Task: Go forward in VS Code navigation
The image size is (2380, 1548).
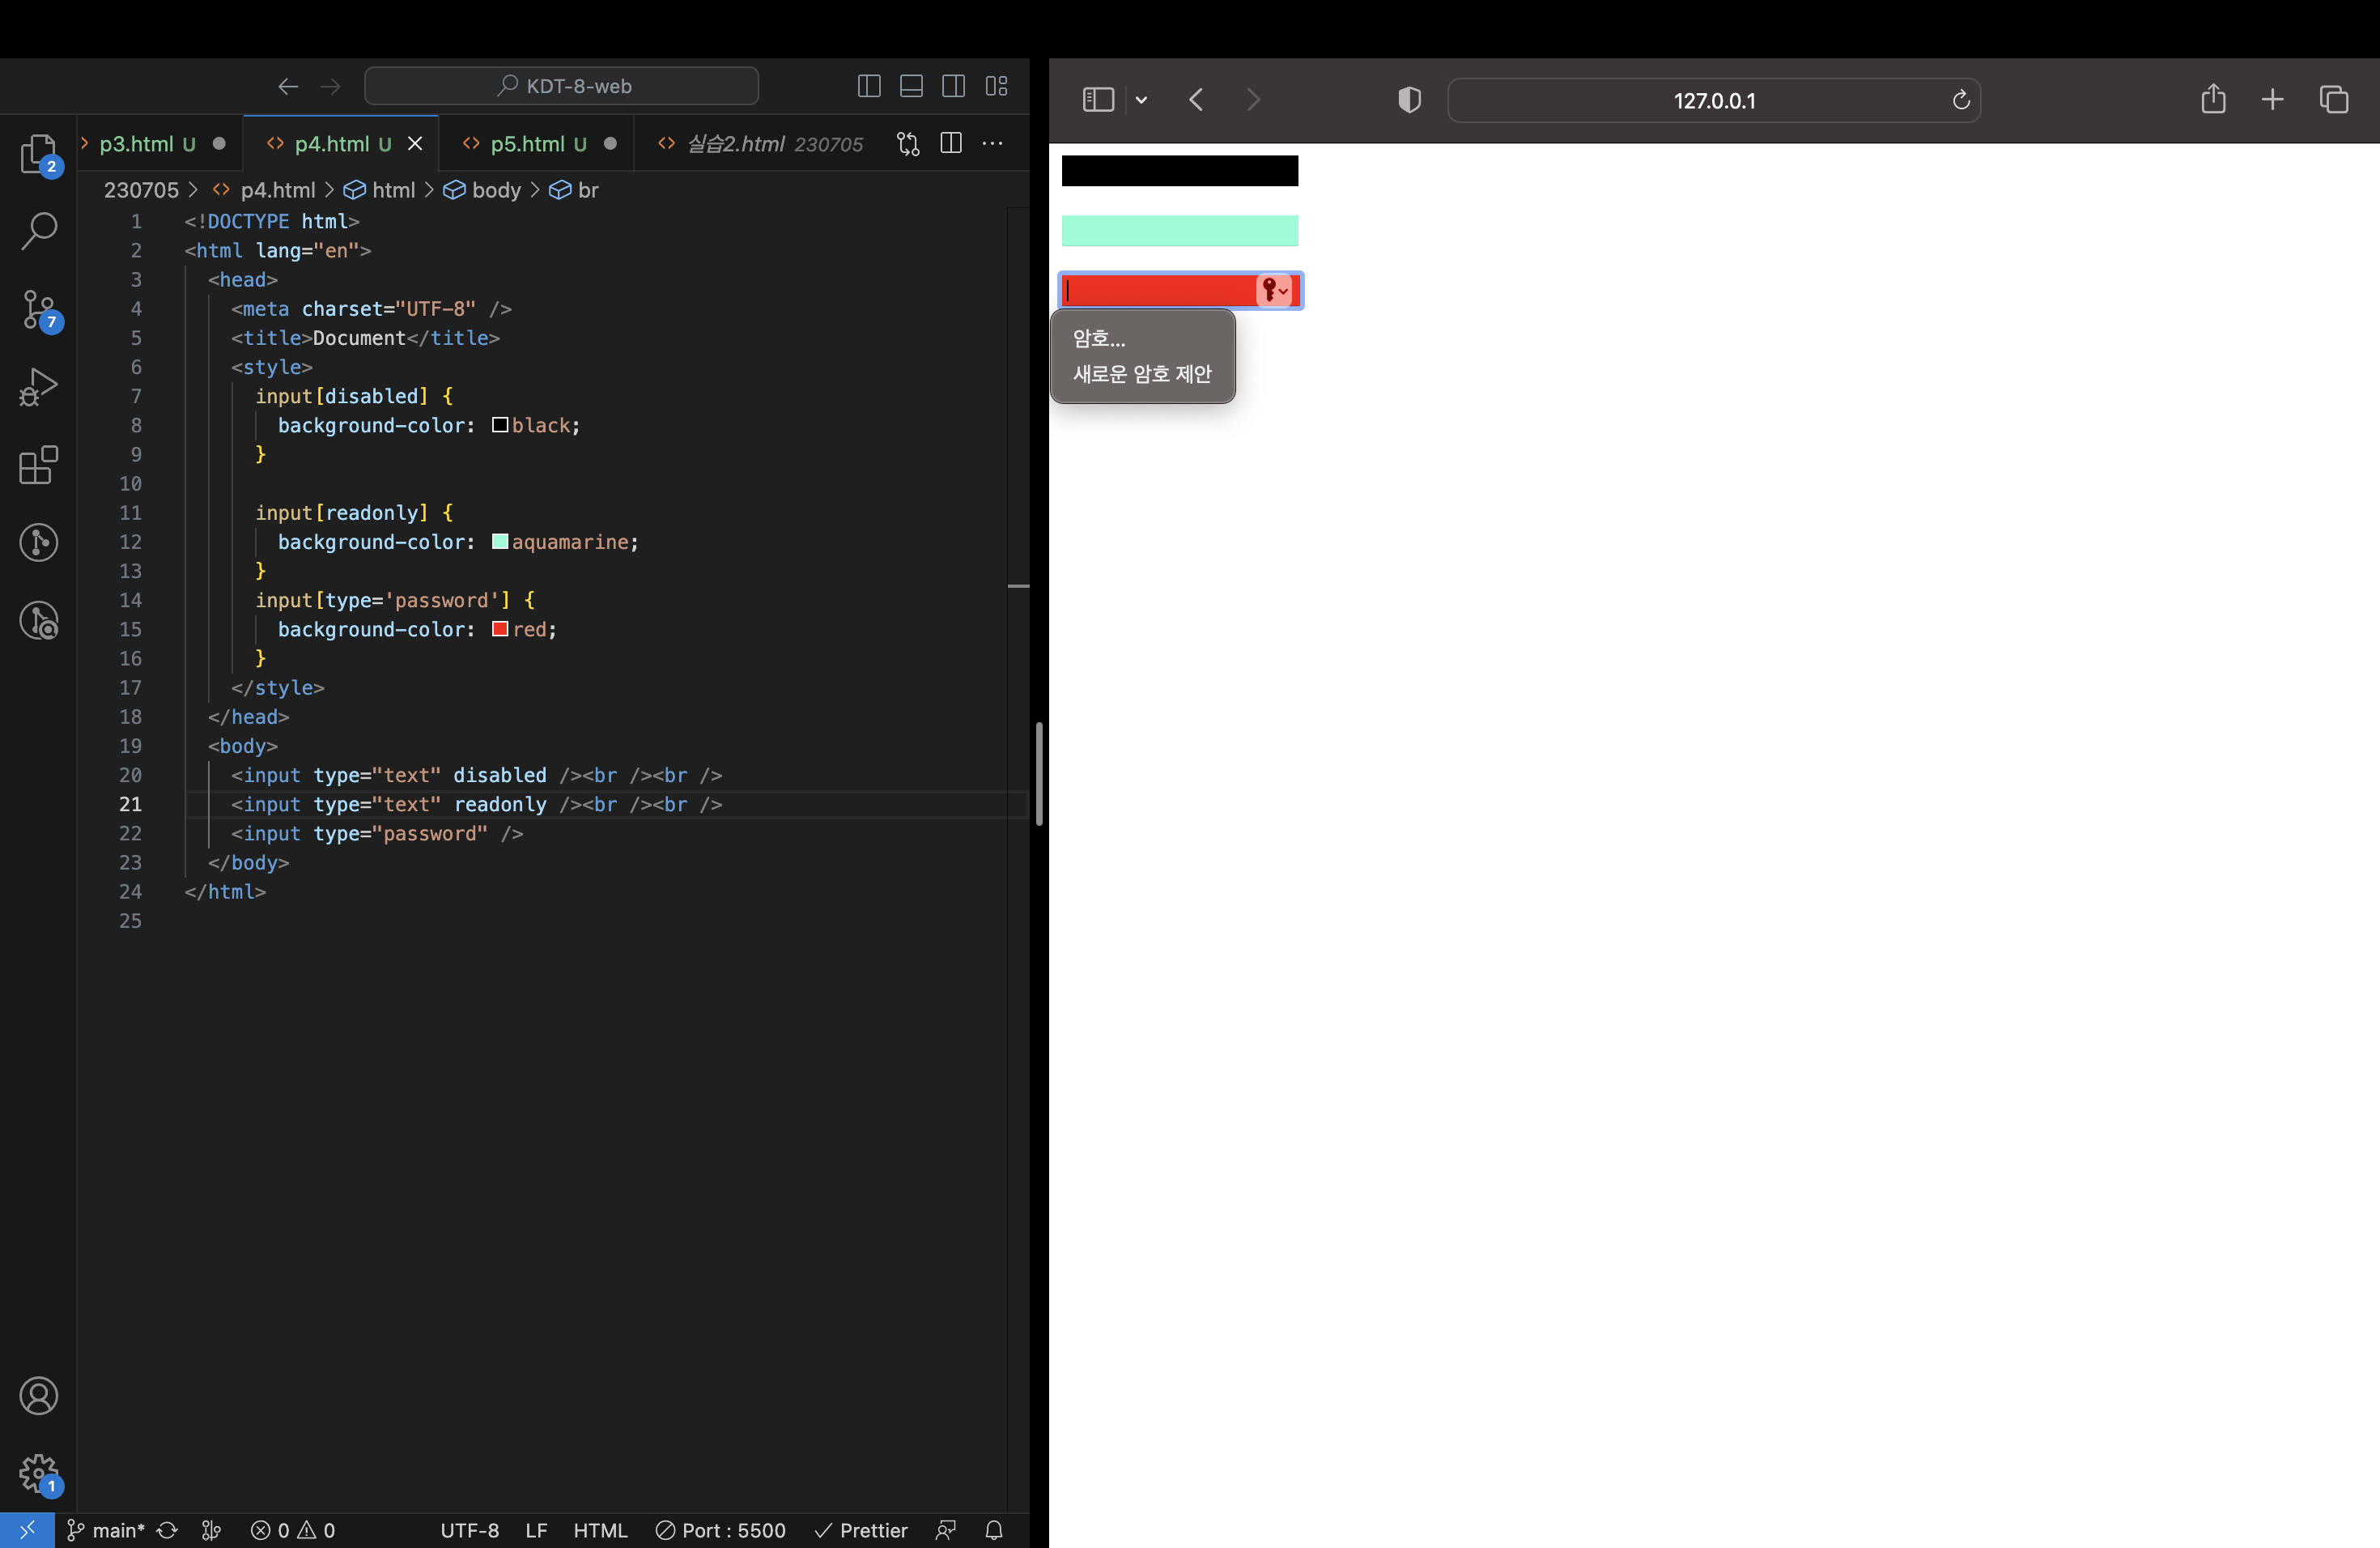Action: (x=330, y=86)
